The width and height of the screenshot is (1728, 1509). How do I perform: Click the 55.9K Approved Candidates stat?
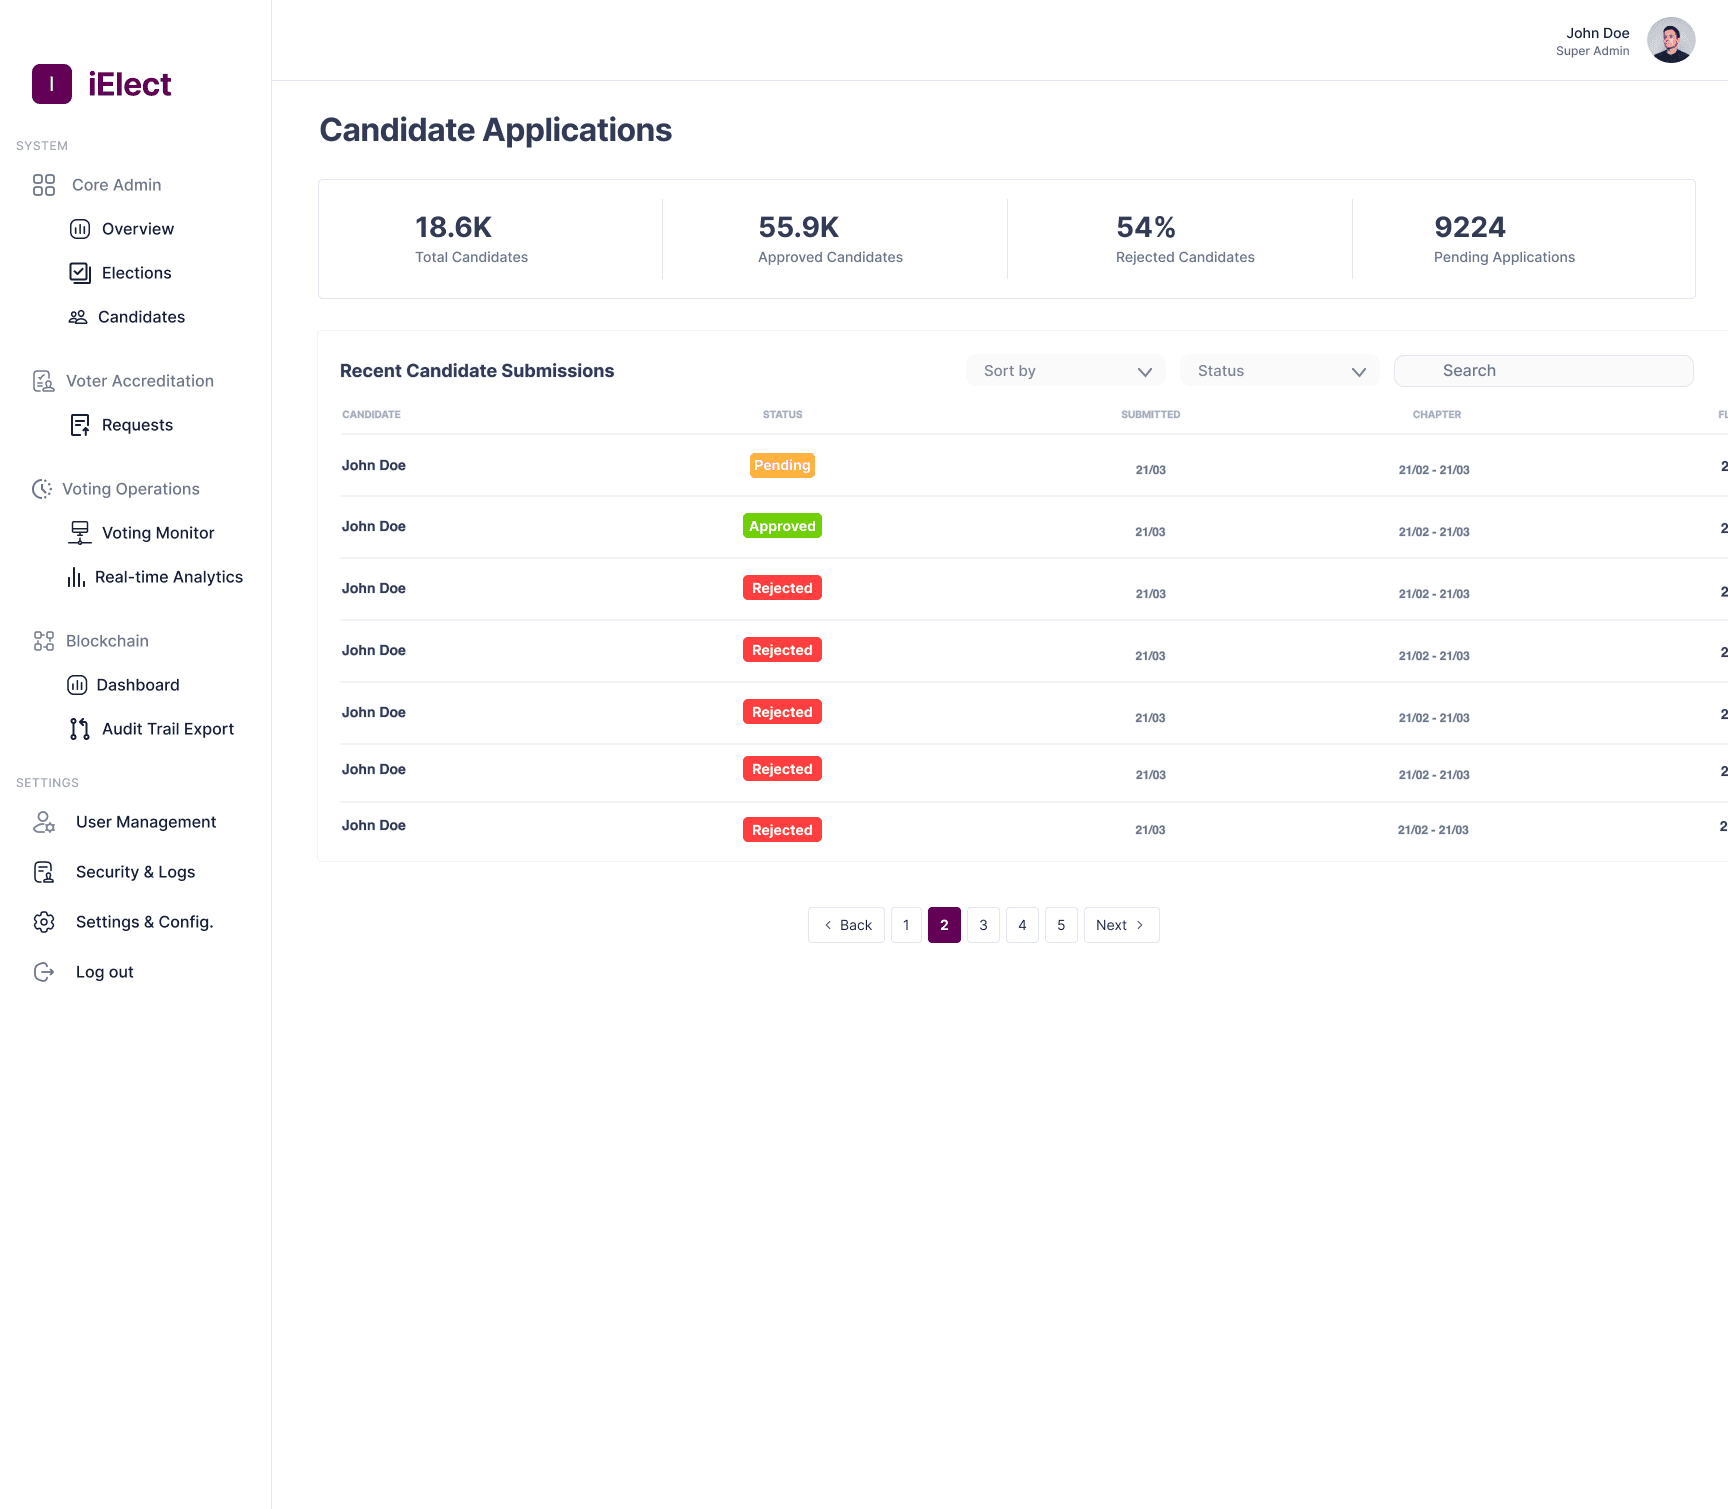pos(830,239)
